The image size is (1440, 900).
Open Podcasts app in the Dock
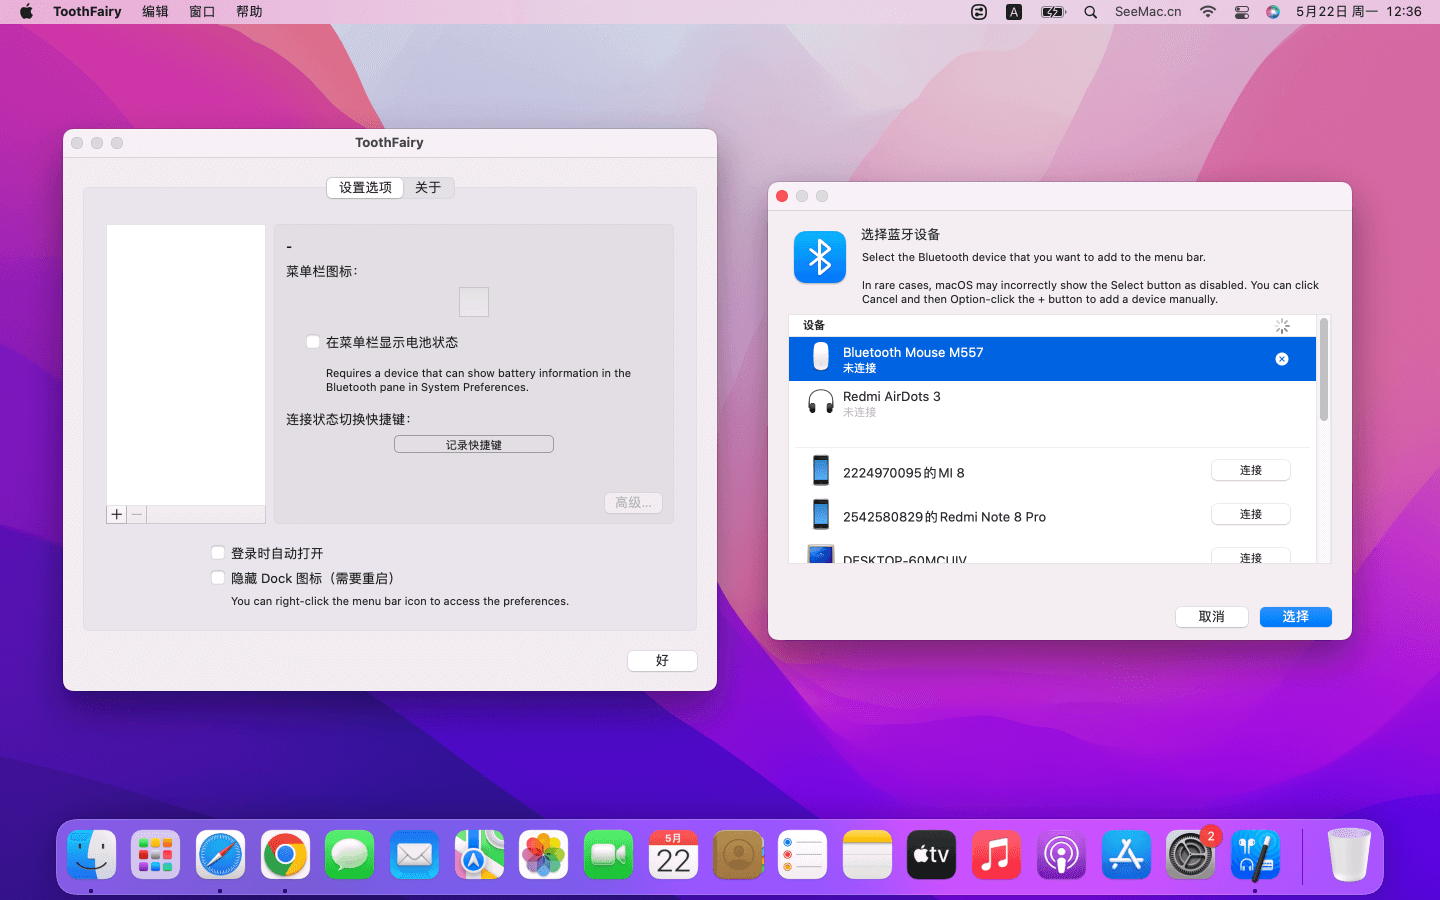point(1061,854)
